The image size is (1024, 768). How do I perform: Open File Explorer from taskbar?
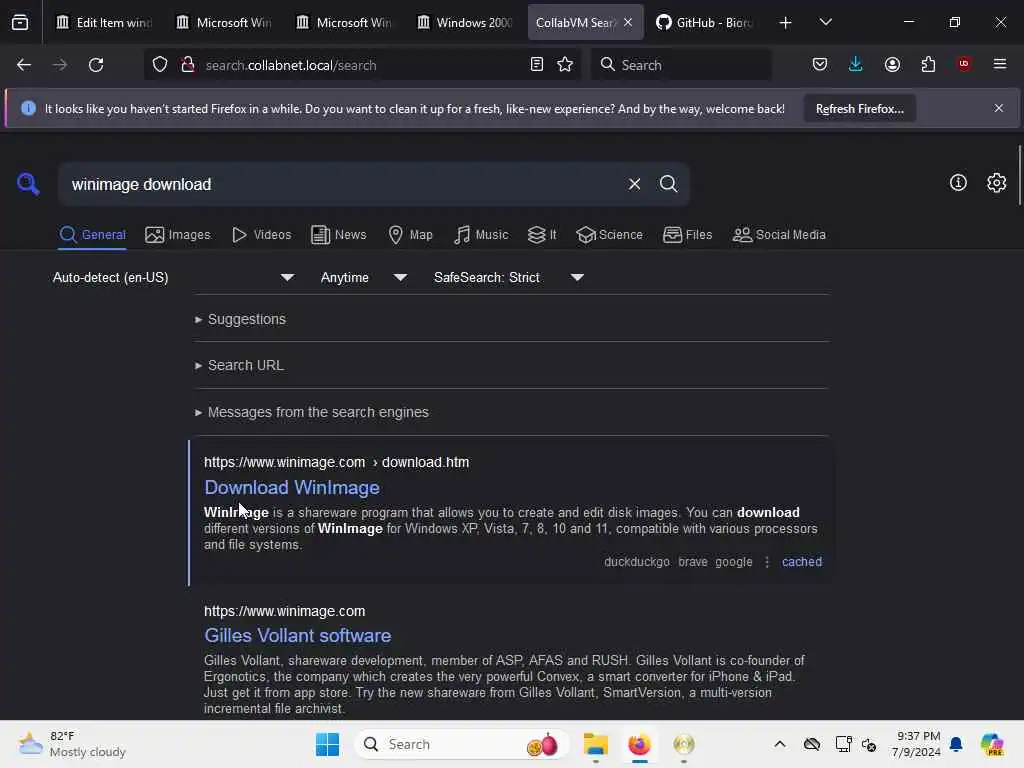point(596,744)
